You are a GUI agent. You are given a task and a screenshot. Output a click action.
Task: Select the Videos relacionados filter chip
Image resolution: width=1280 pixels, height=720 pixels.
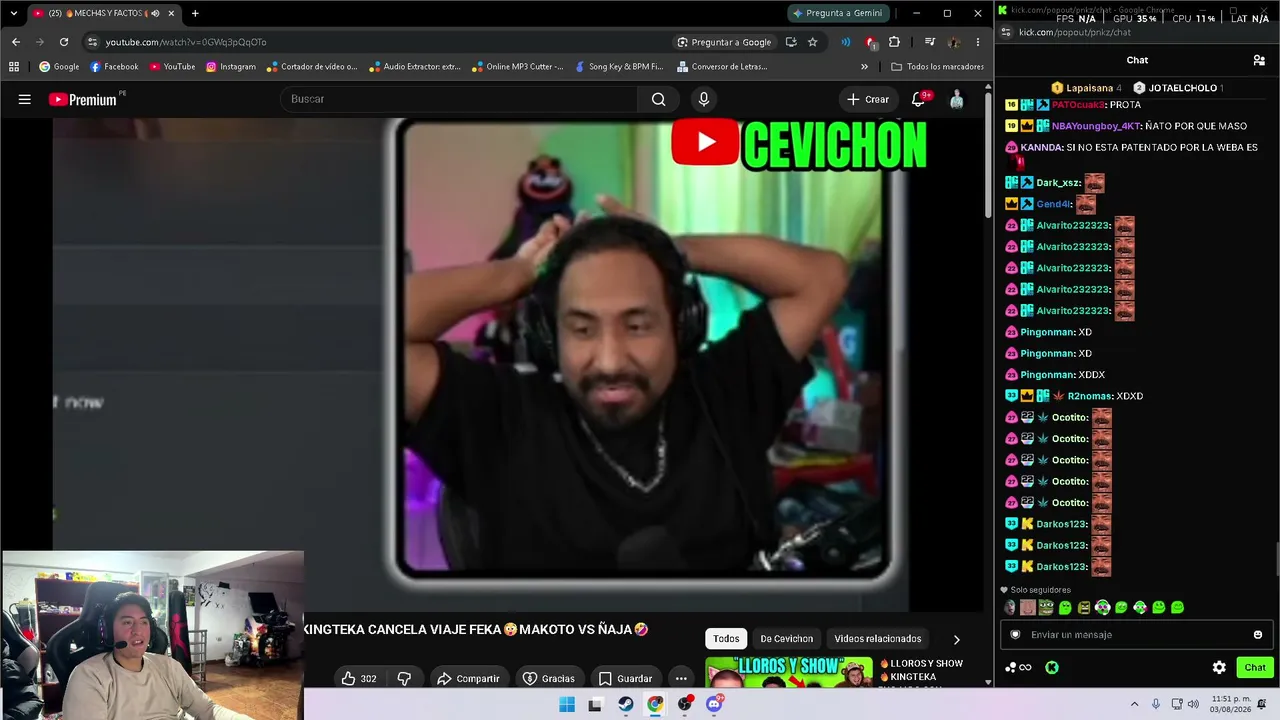[x=878, y=639]
